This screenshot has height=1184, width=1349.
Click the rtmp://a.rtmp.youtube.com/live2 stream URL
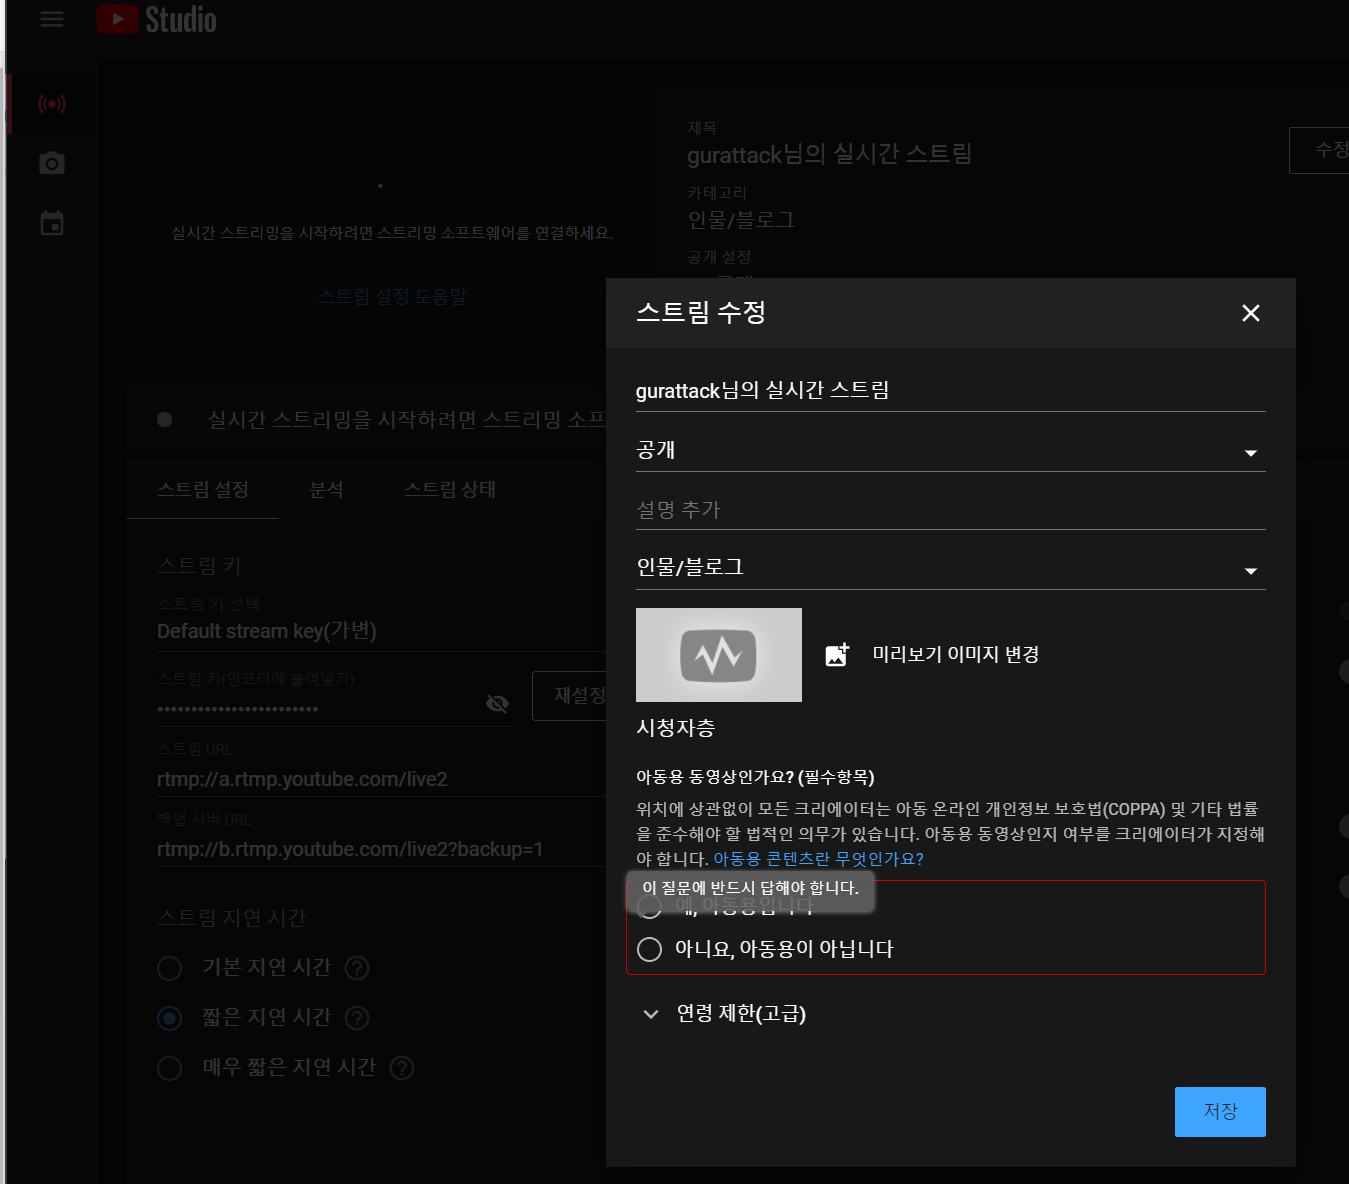(302, 779)
